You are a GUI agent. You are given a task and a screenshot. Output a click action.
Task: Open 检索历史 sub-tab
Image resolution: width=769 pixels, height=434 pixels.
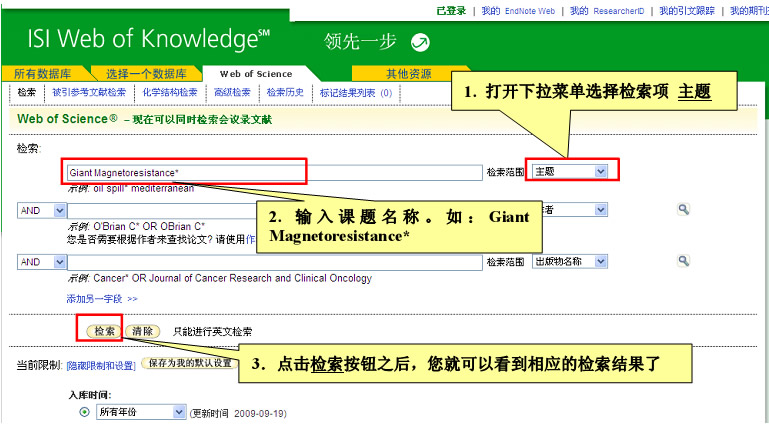pyautogui.click(x=285, y=92)
